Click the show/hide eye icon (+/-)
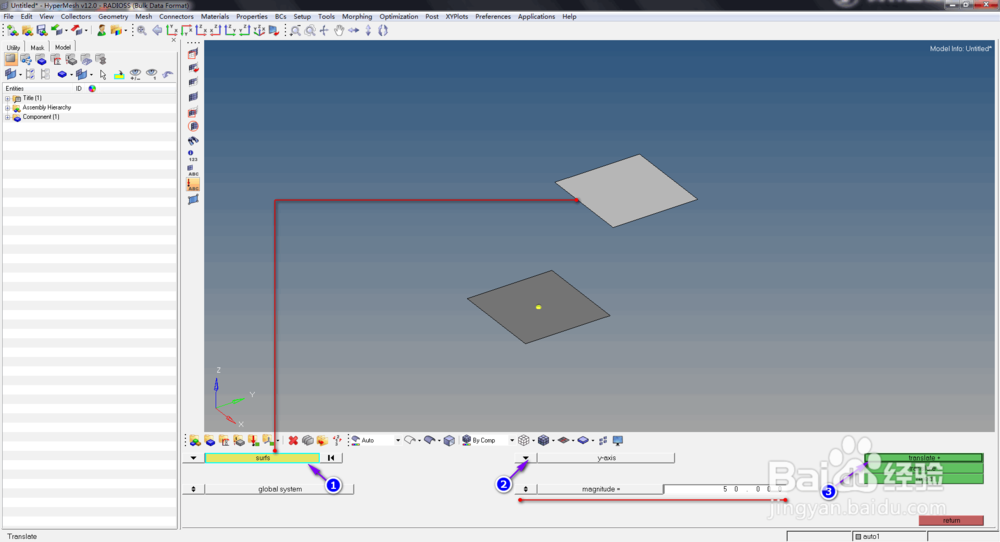 (135, 75)
